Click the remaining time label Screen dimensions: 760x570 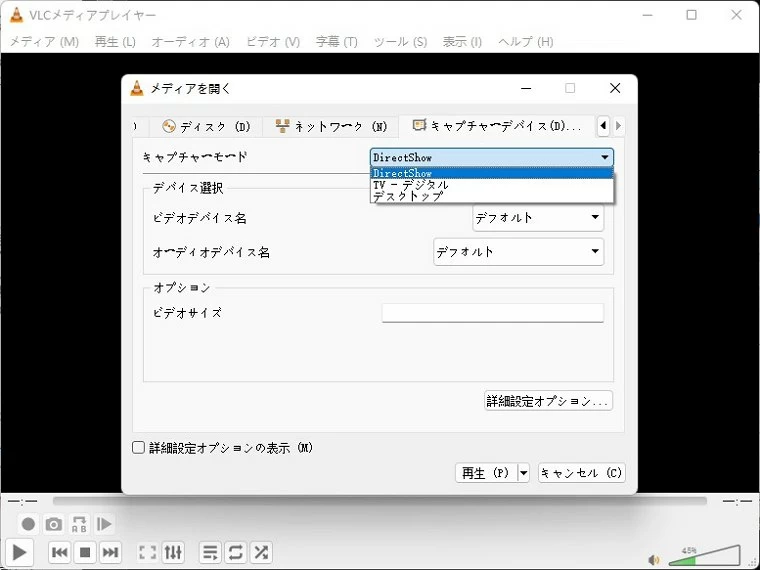737,501
